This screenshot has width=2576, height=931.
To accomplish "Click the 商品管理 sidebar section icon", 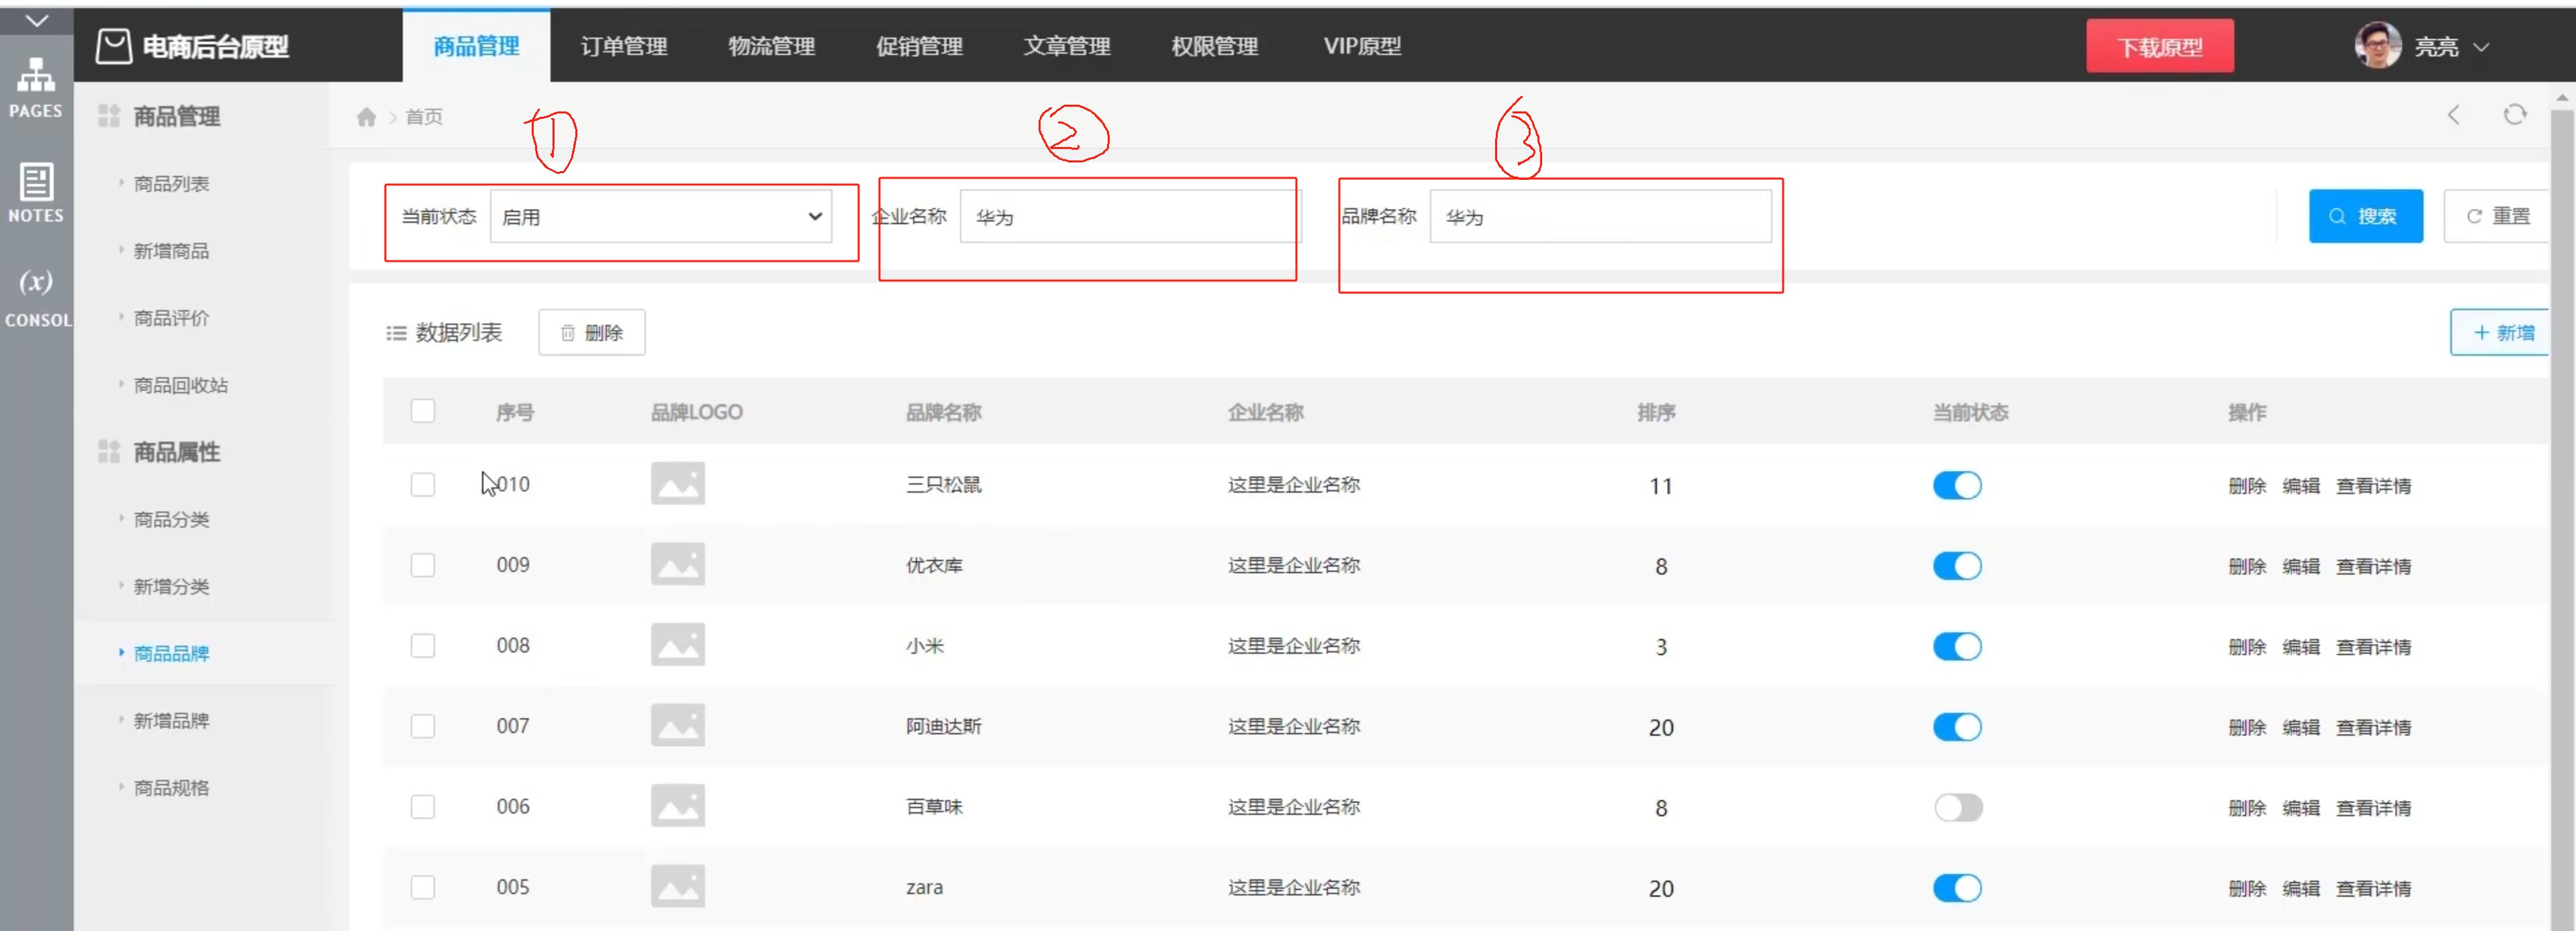I will (109, 116).
